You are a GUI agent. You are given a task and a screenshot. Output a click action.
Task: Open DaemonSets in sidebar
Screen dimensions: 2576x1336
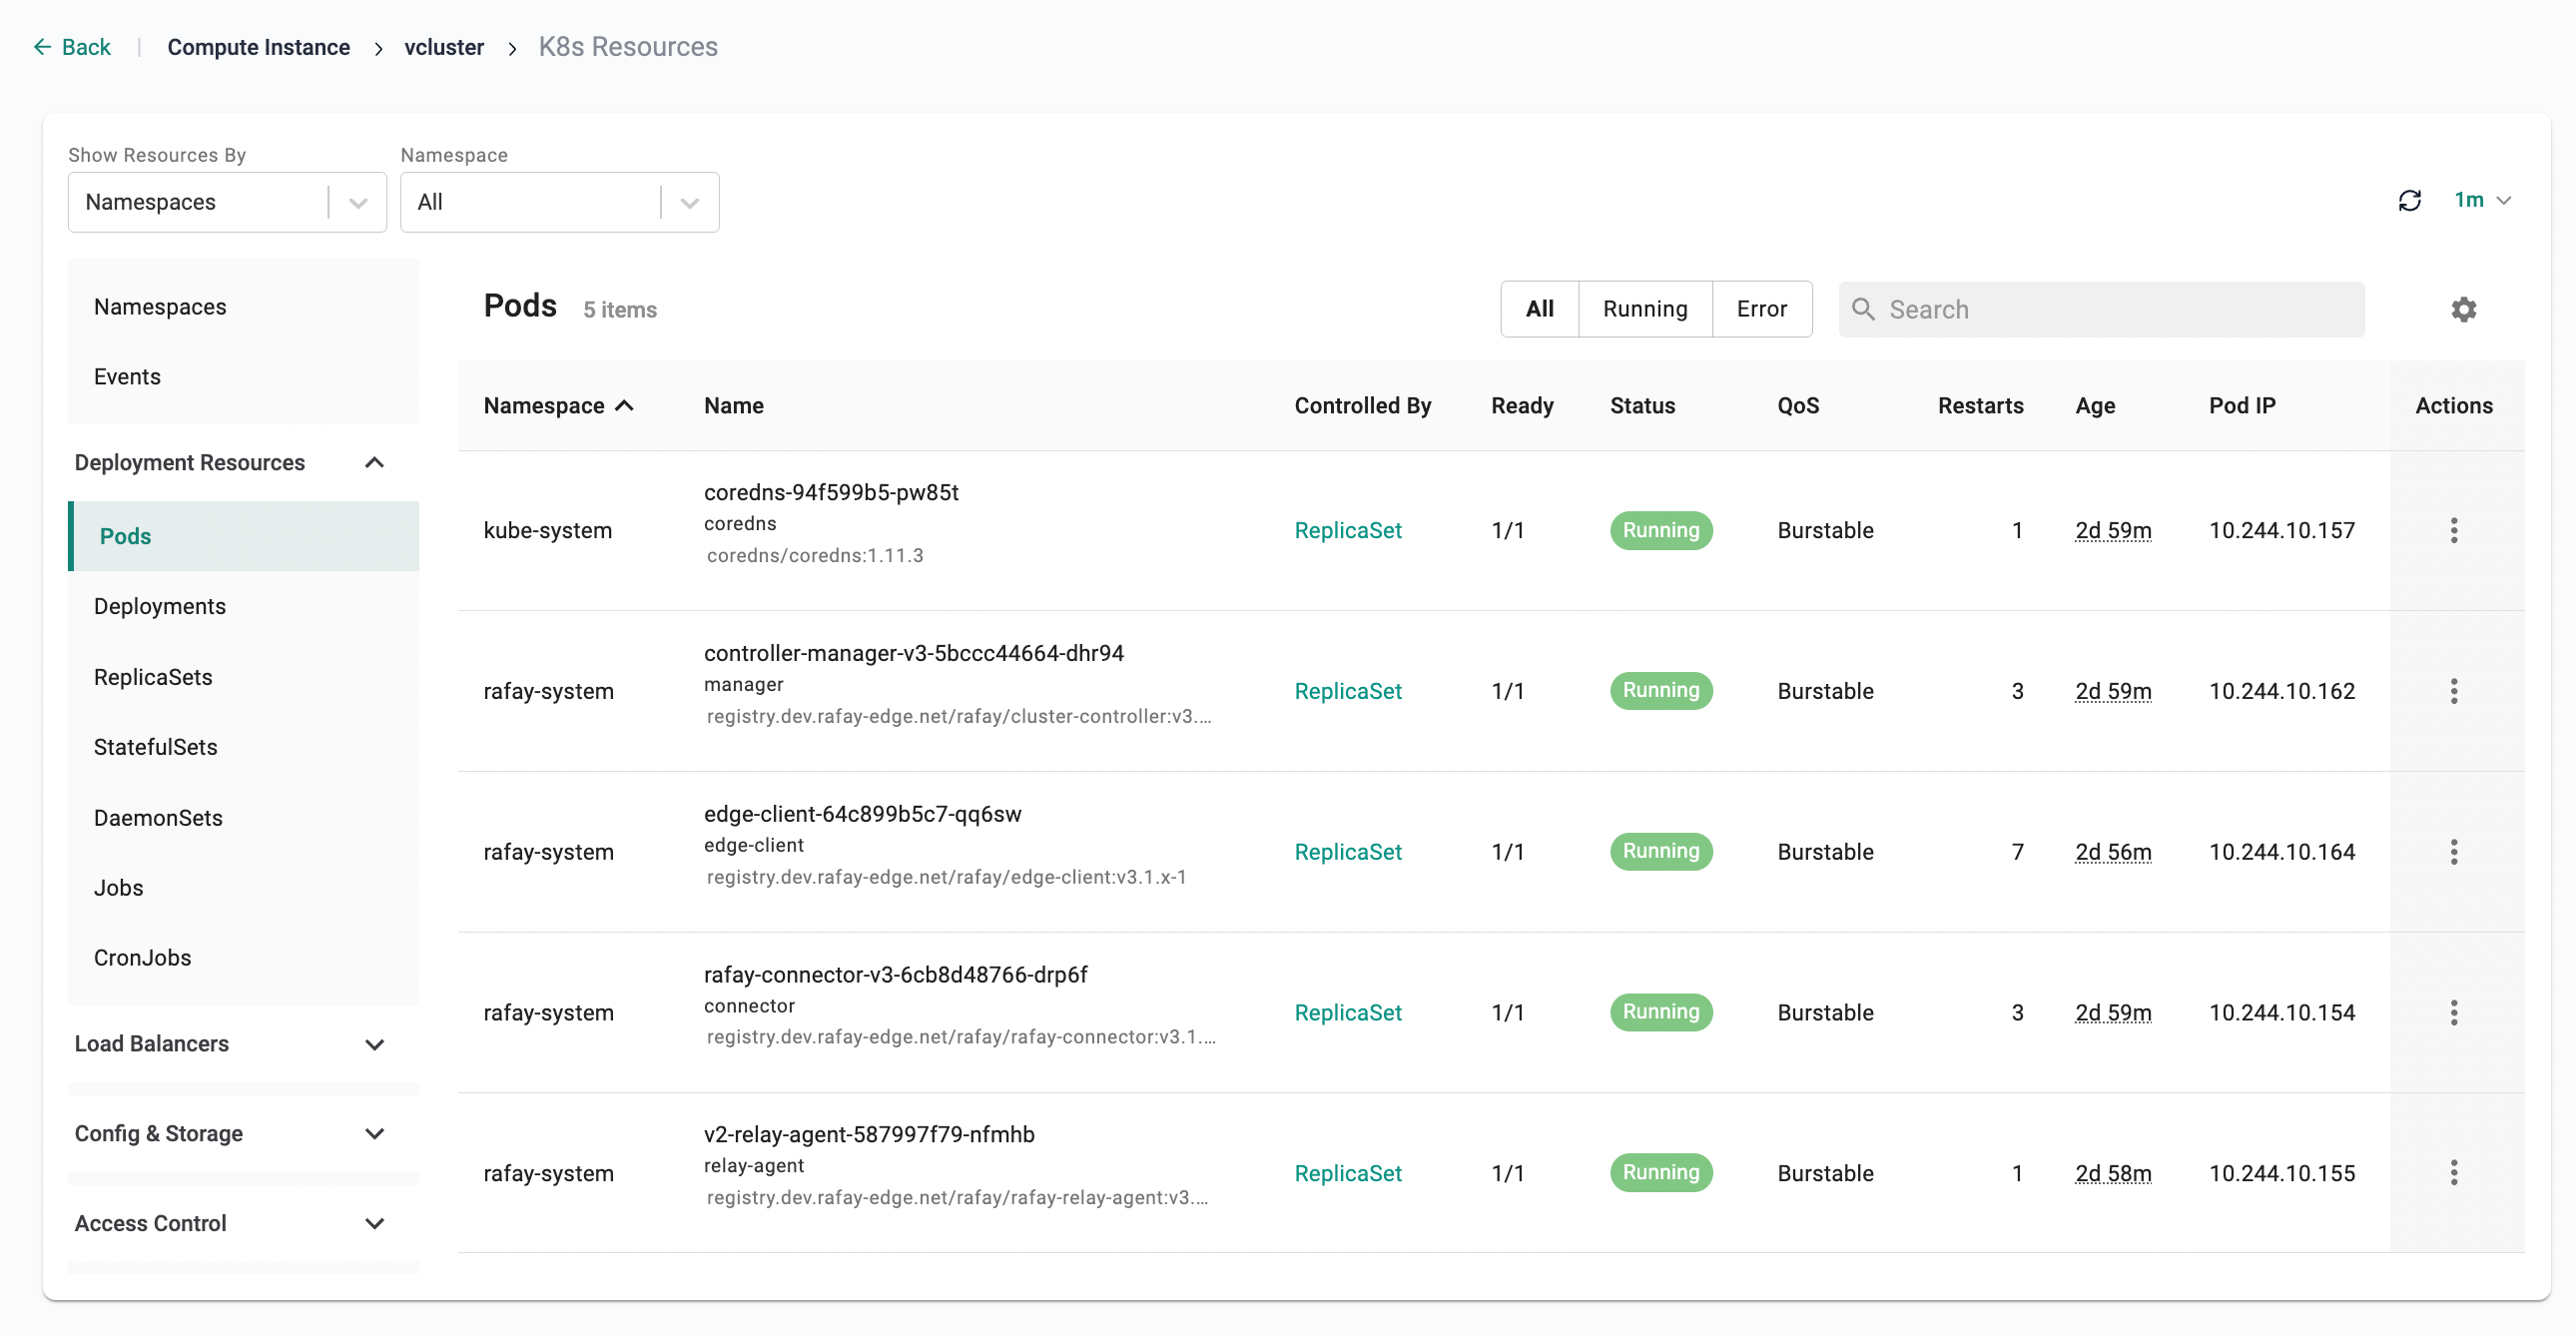tap(243, 818)
